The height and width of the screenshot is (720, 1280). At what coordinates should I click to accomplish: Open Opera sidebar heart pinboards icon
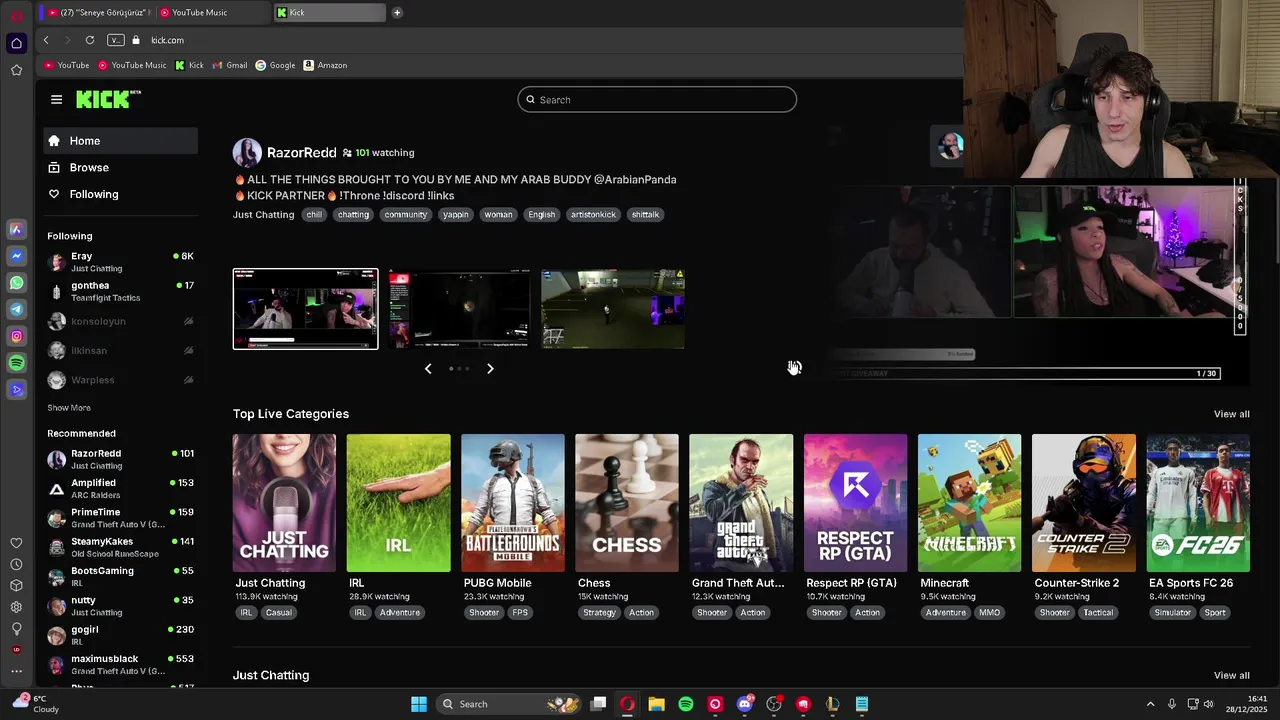16,543
